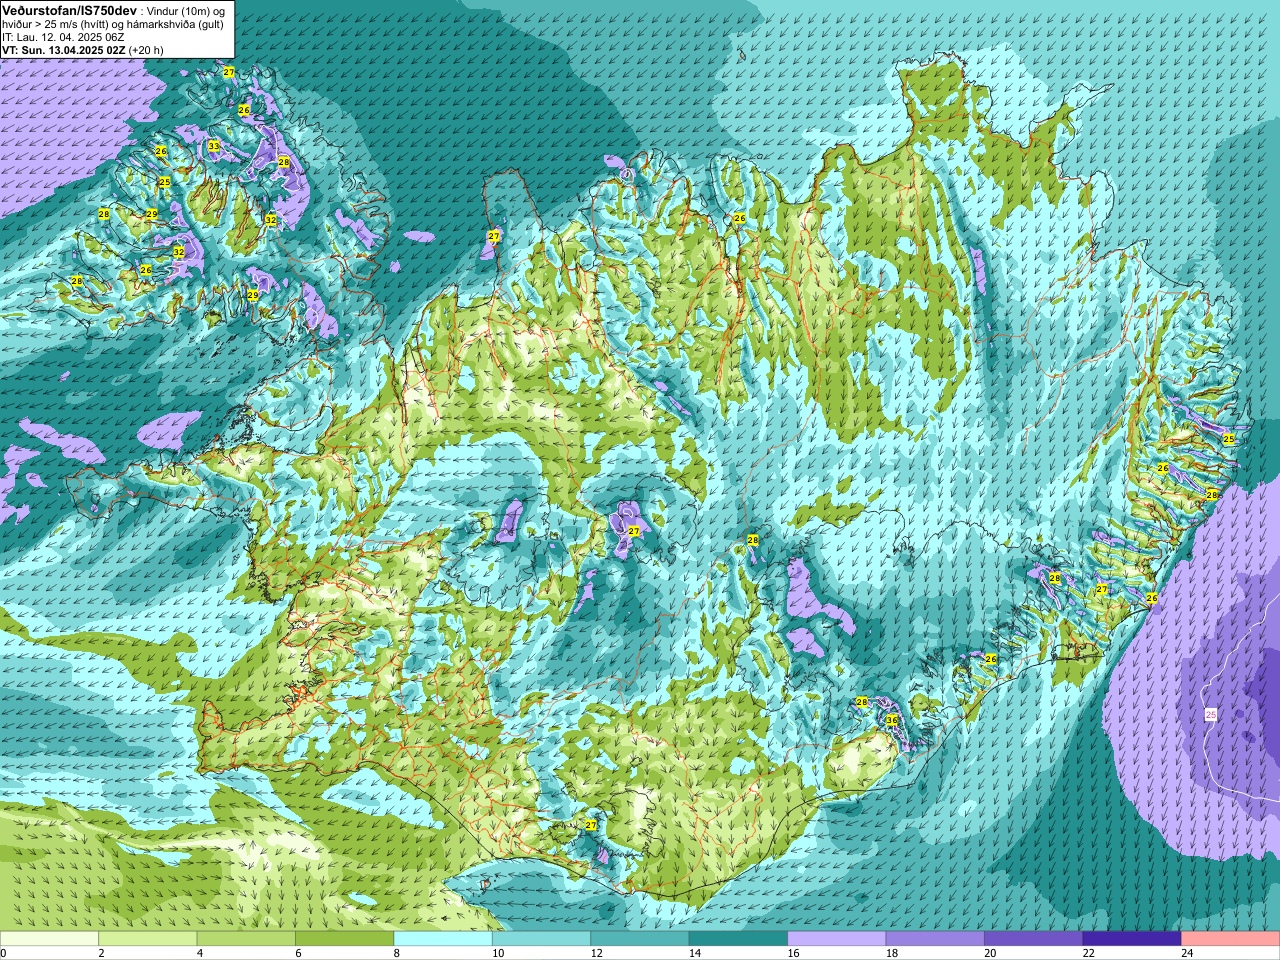Click the yellow '28' label beside the '36'

[x=862, y=702]
